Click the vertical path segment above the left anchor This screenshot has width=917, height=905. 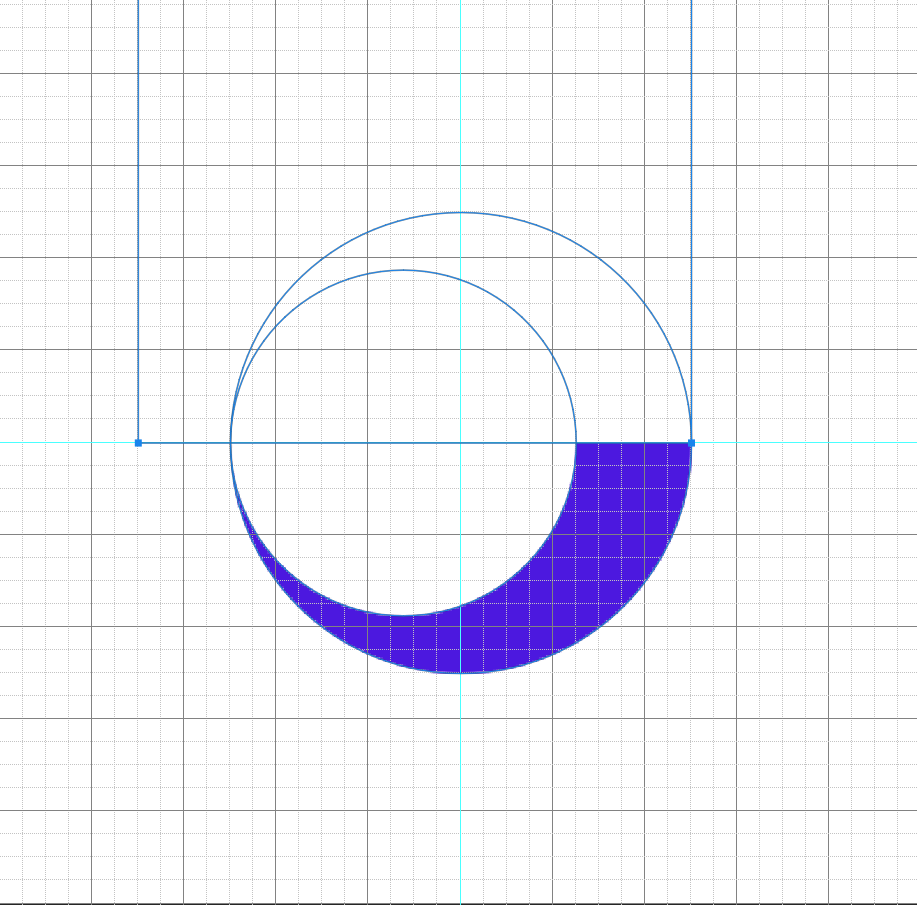[138, 219]
